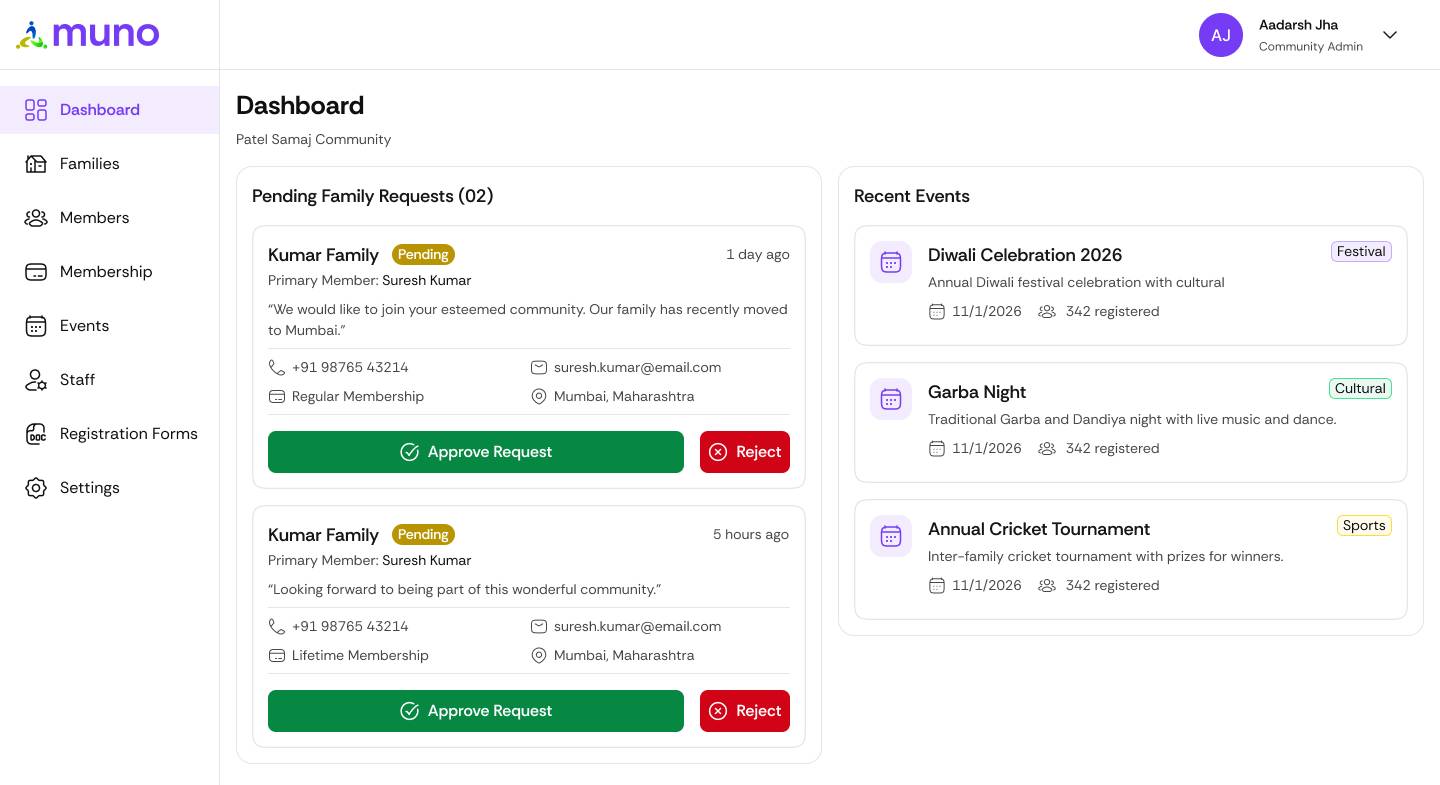Click "342 registered" under Diwali Celebration
This screenshot has width=1440, height=785.
point(1112,311)
